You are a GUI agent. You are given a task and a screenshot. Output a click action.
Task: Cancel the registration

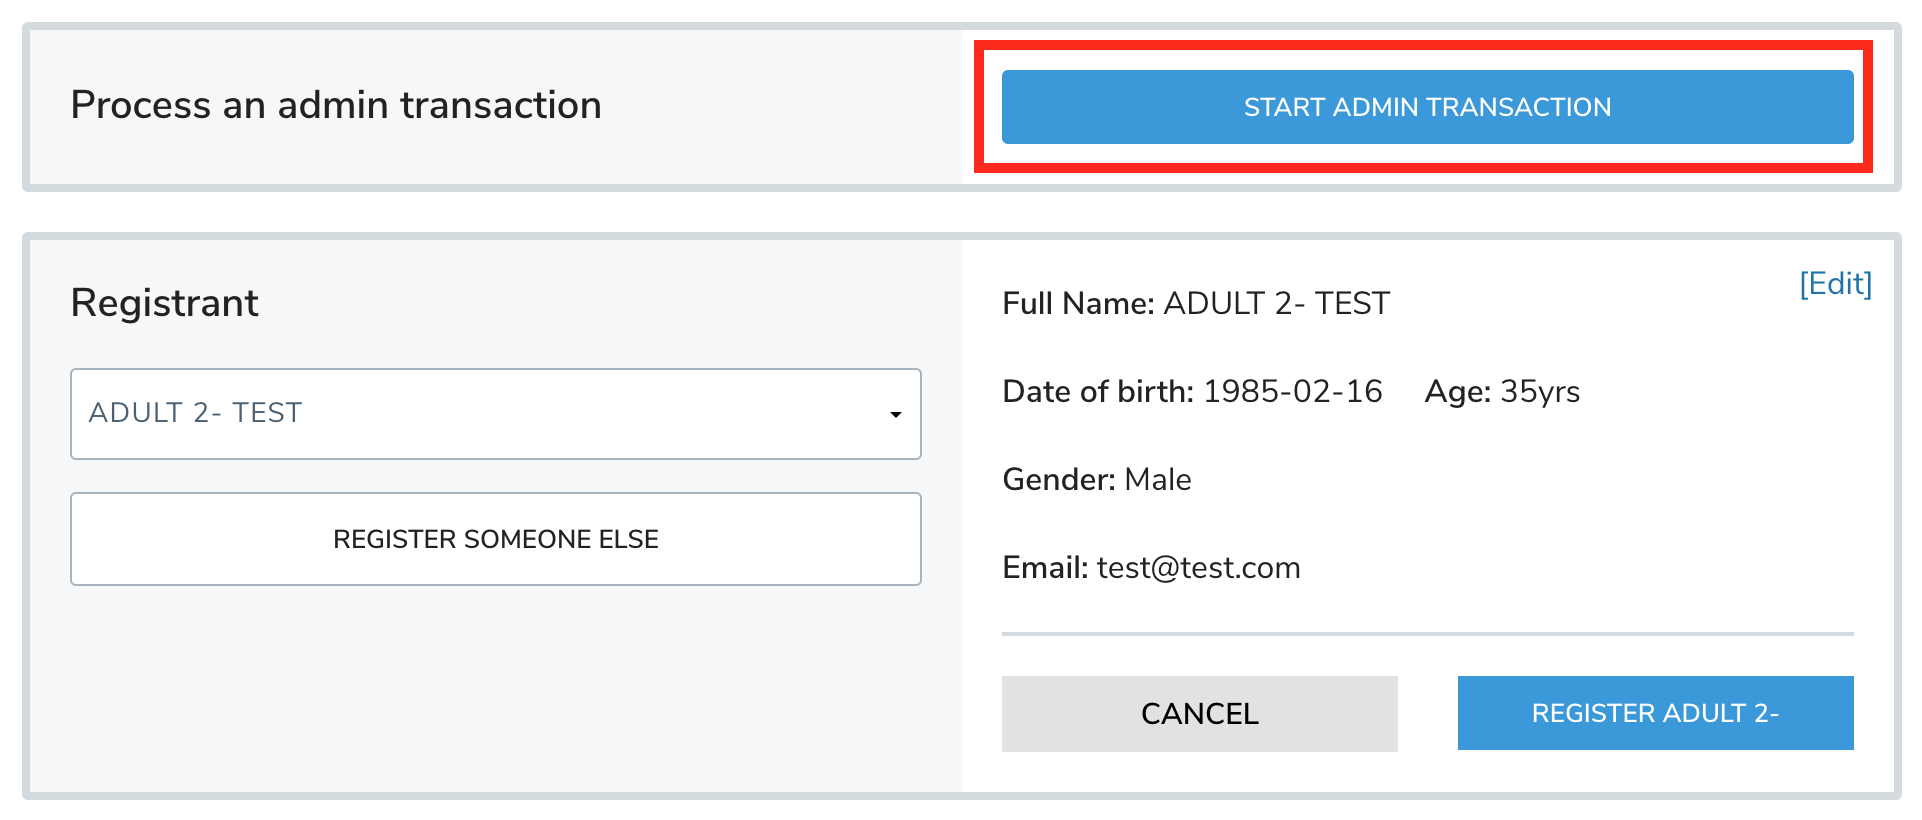1199,714
